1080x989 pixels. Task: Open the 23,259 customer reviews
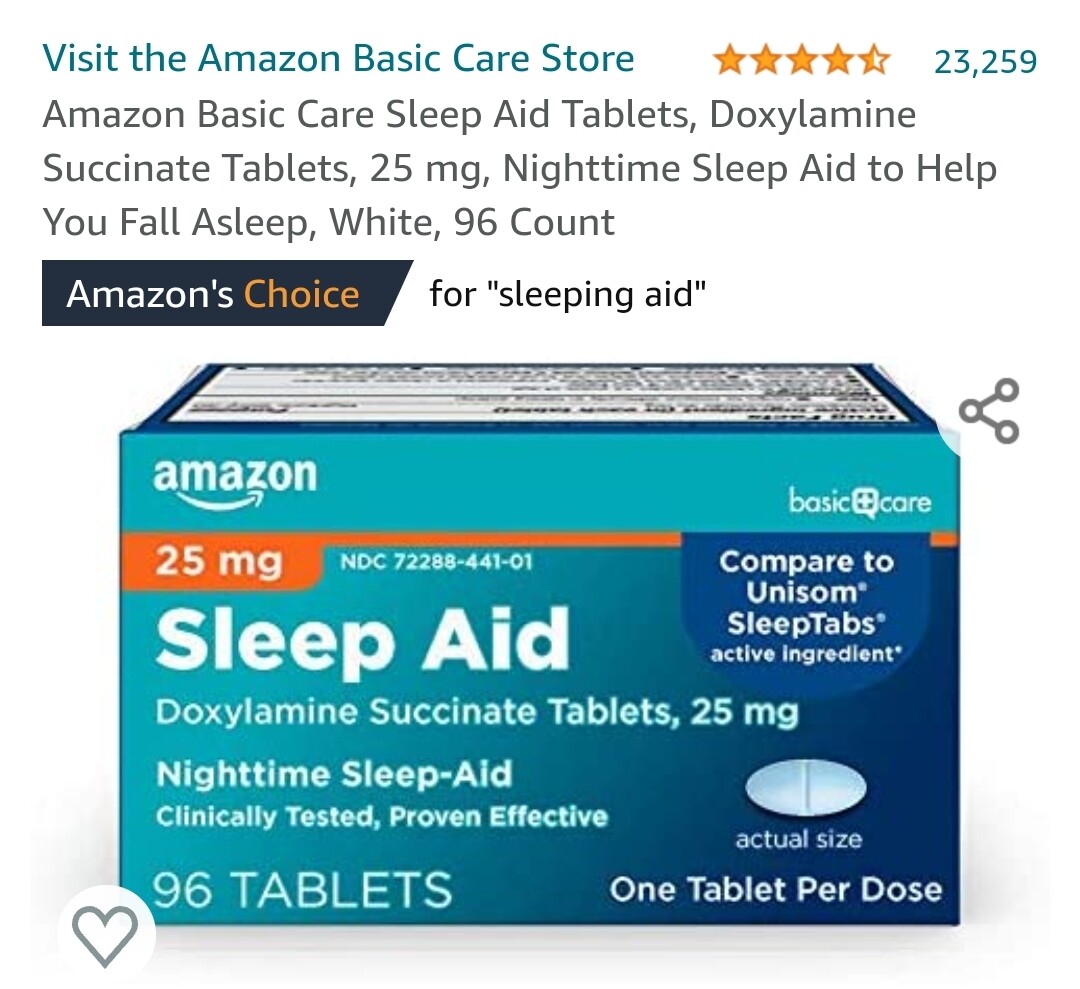pyautogui.click(x=985, y=61)
